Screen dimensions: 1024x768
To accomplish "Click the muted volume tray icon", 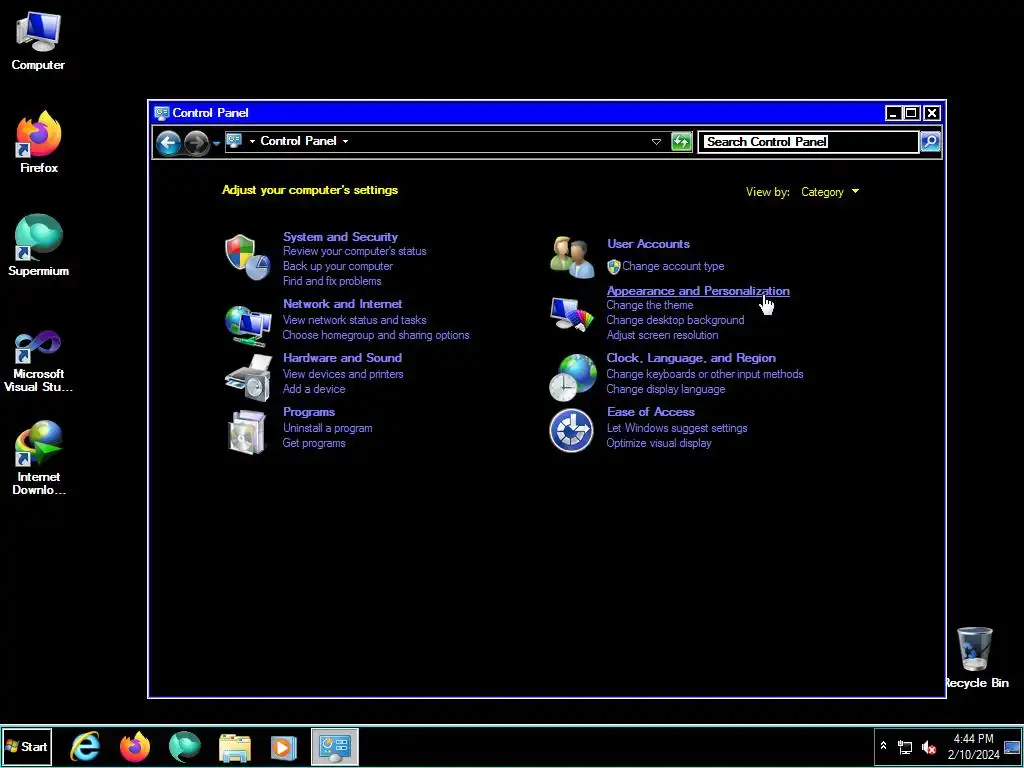I will (928, 747).
